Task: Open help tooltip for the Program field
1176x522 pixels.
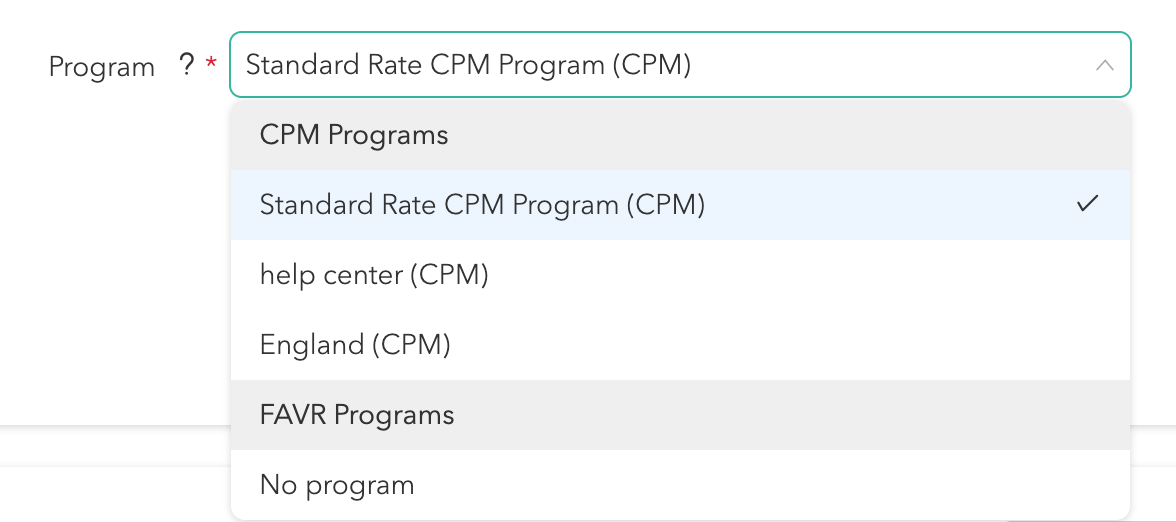Action: [x=186, y=66]
